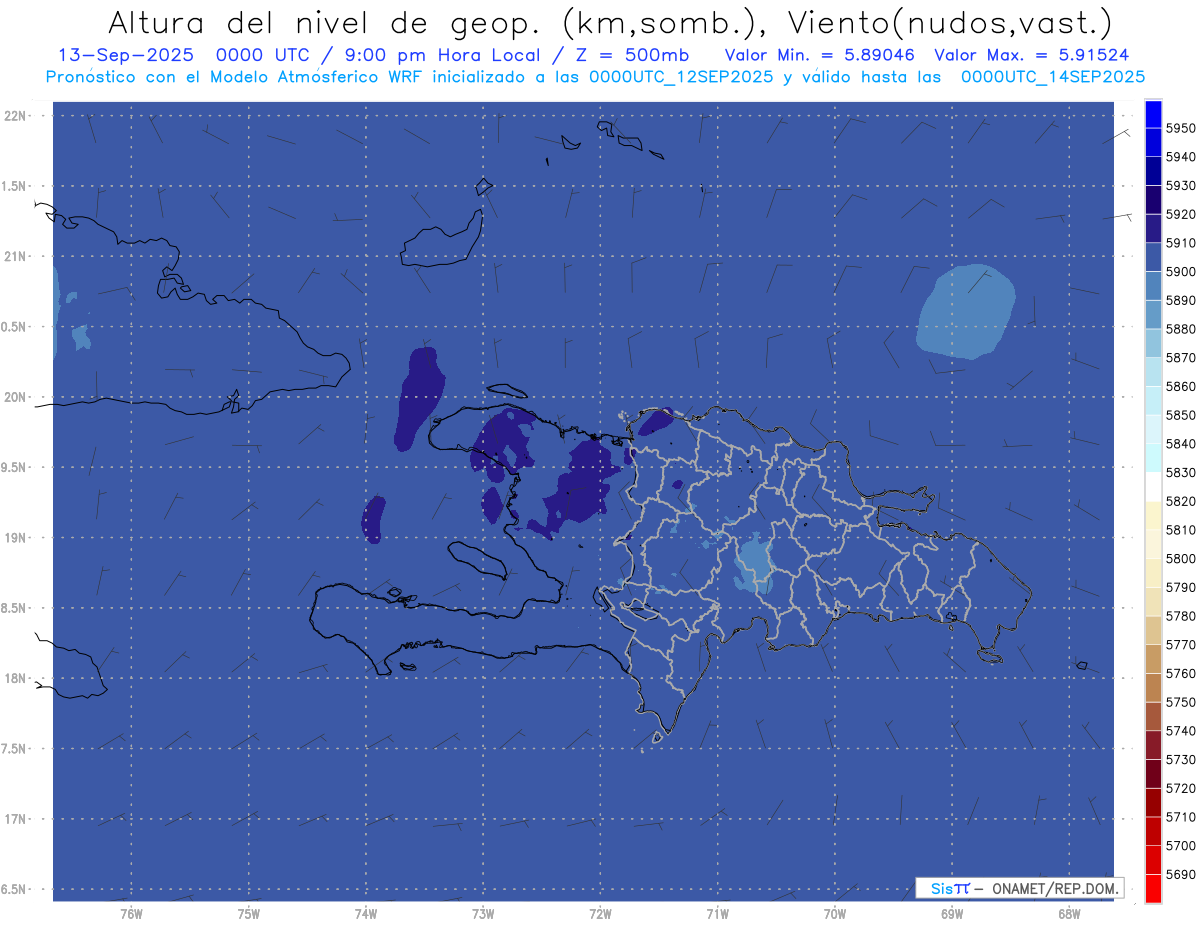This screenshot has height=927, width=1200.
Task: Click the '20N' latitude label
Action: (17, 397)
